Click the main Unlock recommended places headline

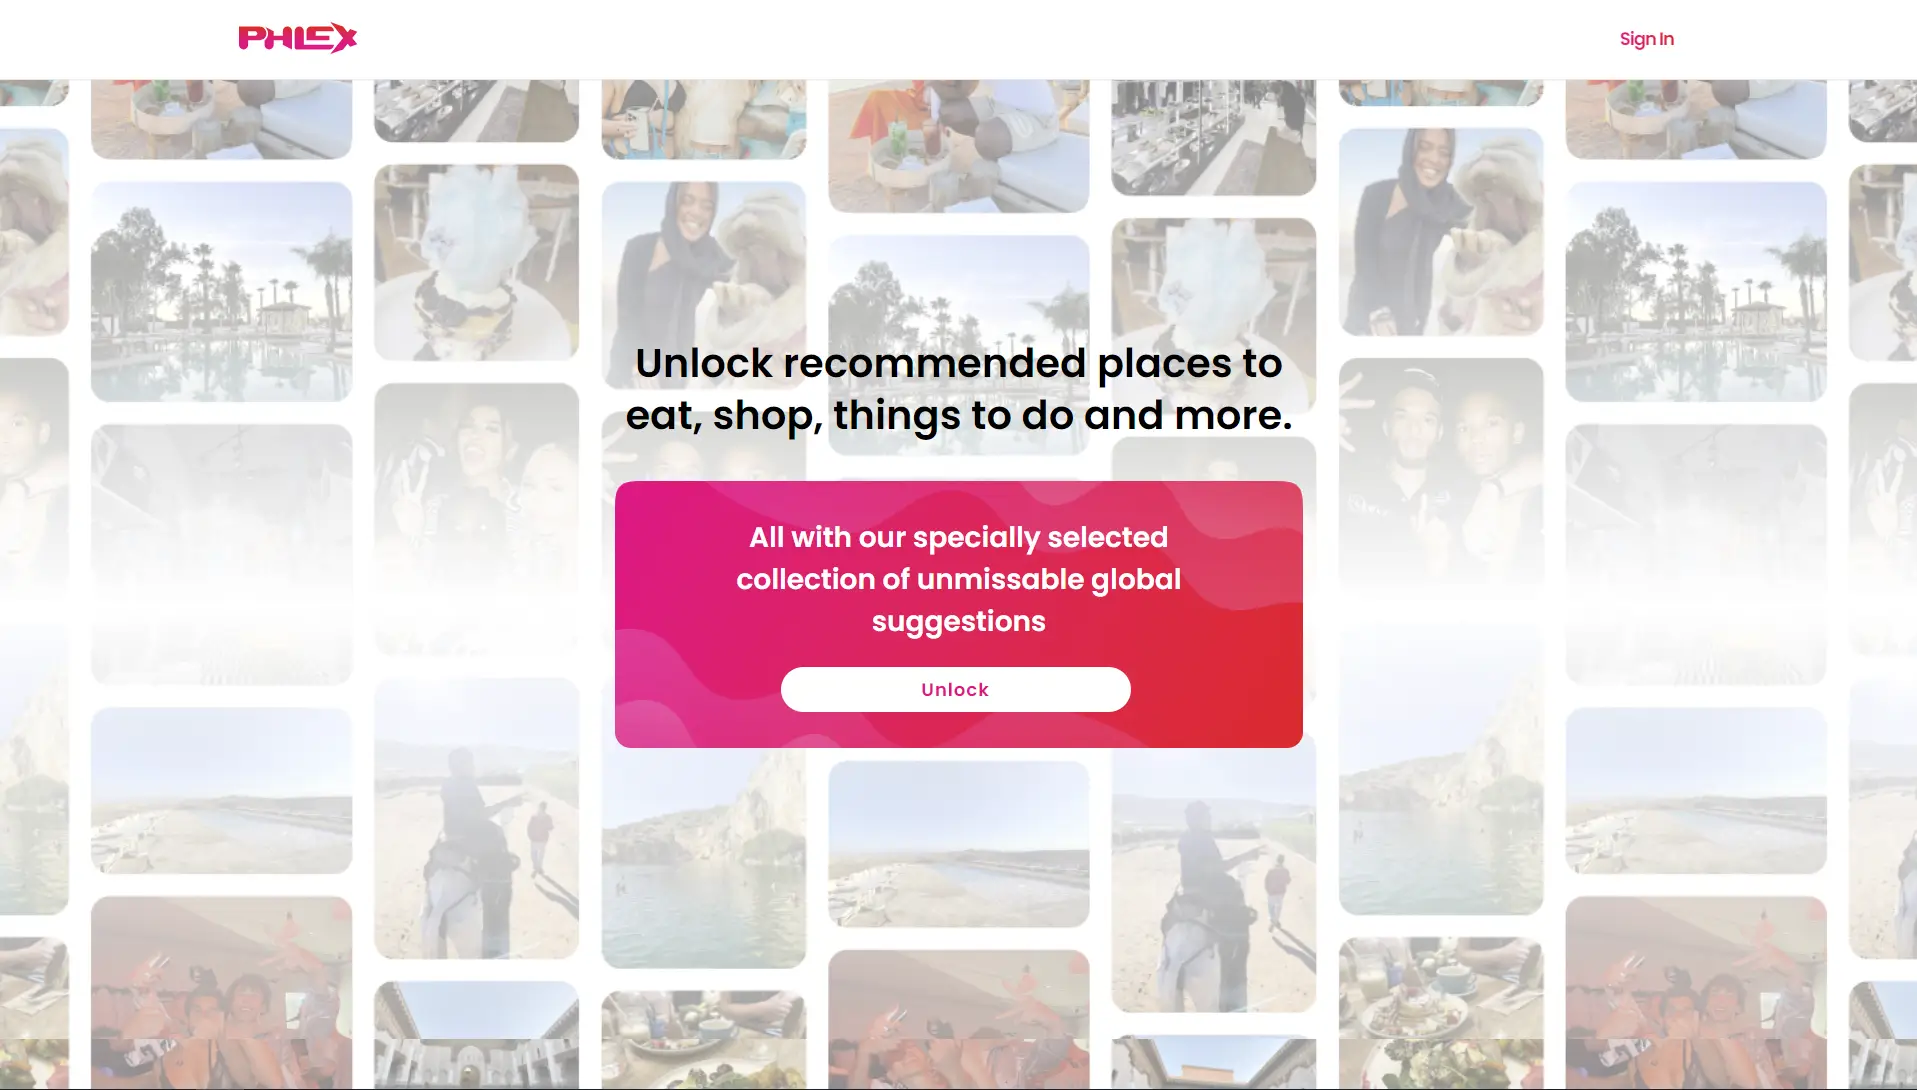[958, 389]
